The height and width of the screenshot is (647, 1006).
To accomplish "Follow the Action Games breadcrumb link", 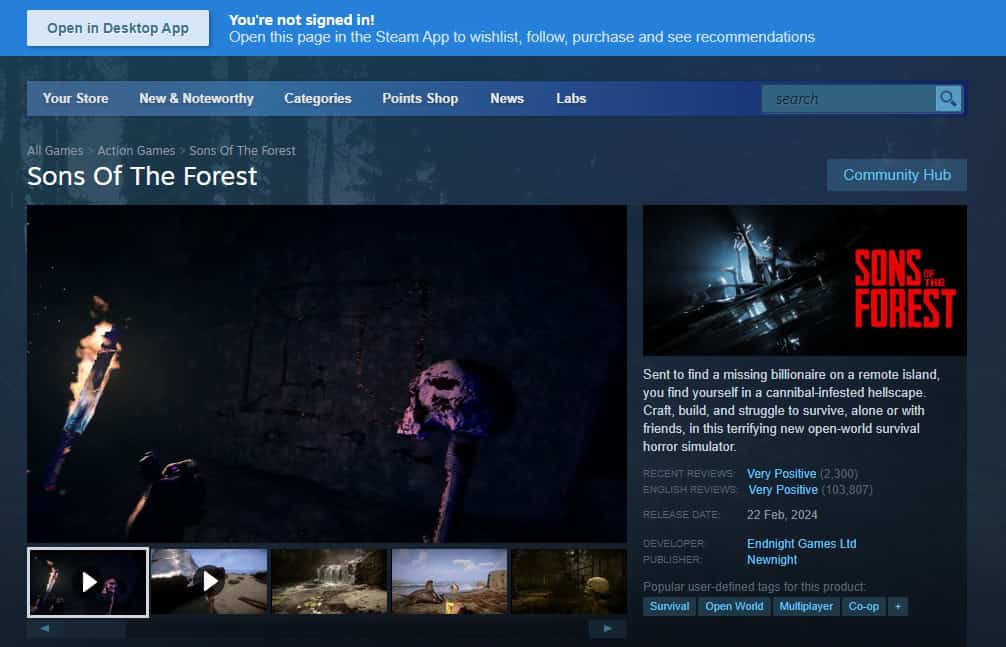I will (136, 151).
